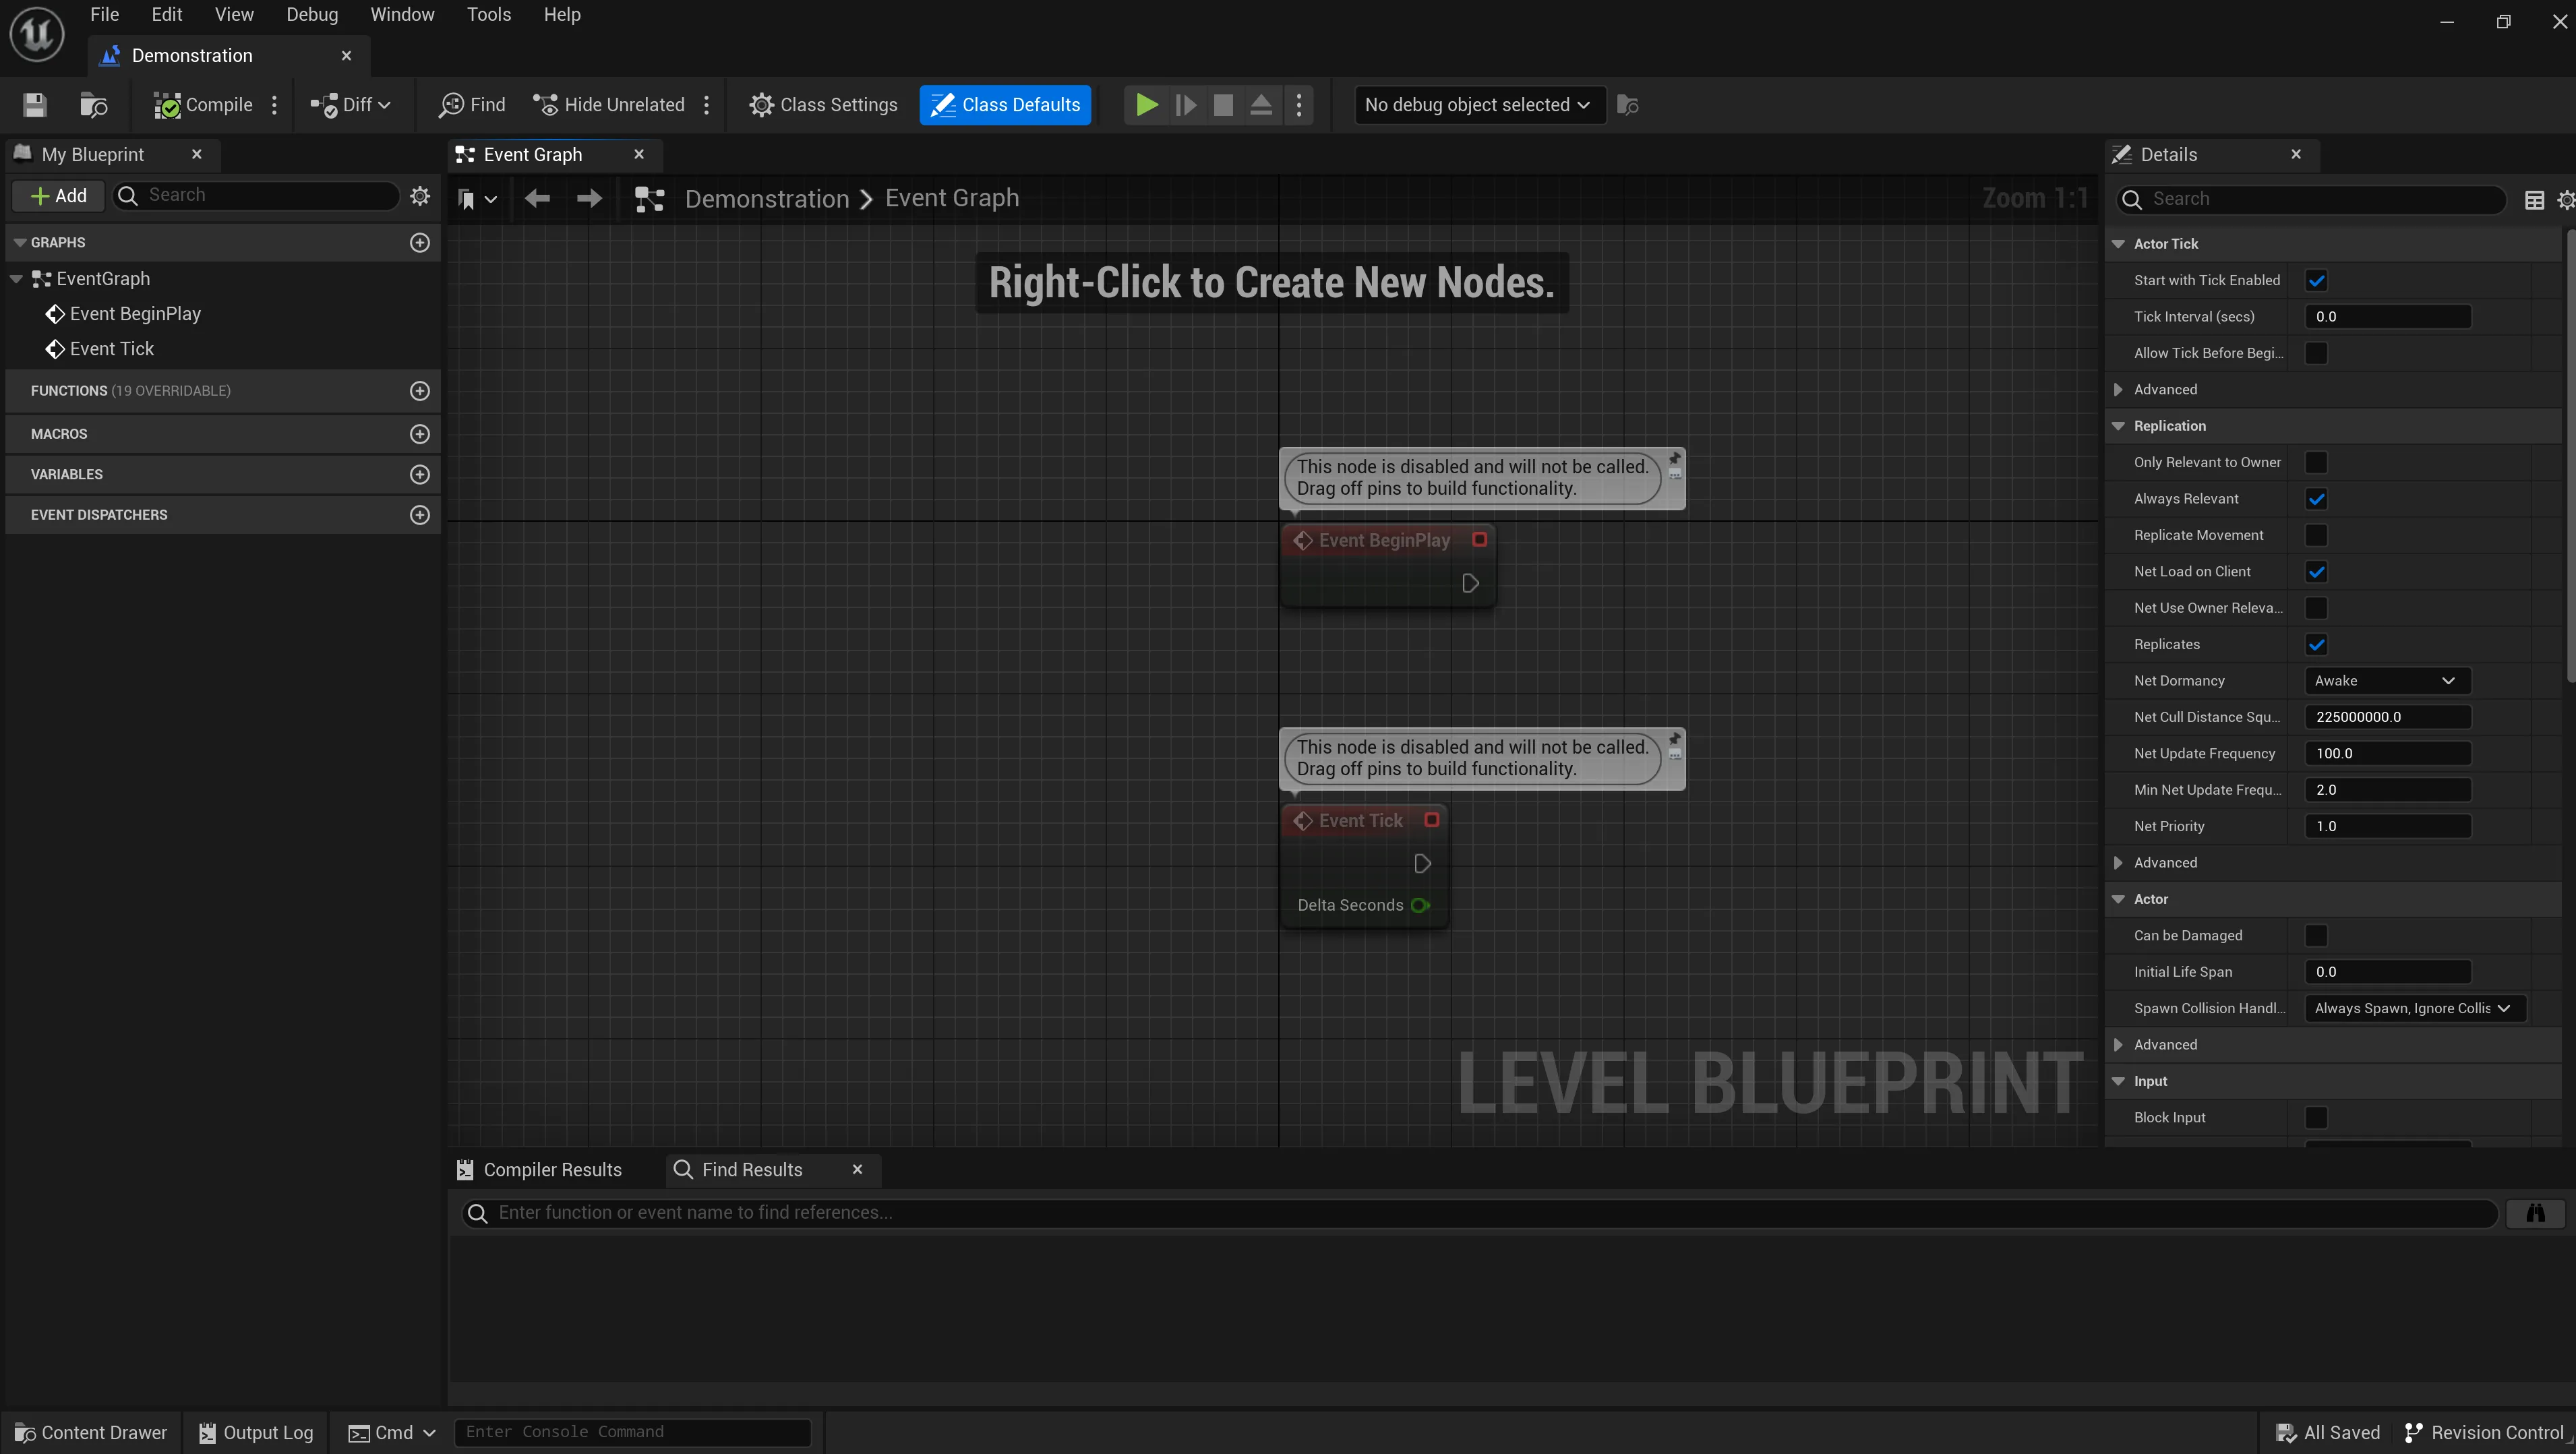This screenshot has width=2576, height=1454.
Task: Uncheck Always Relevant
Action: click(x=2316, y=499)
